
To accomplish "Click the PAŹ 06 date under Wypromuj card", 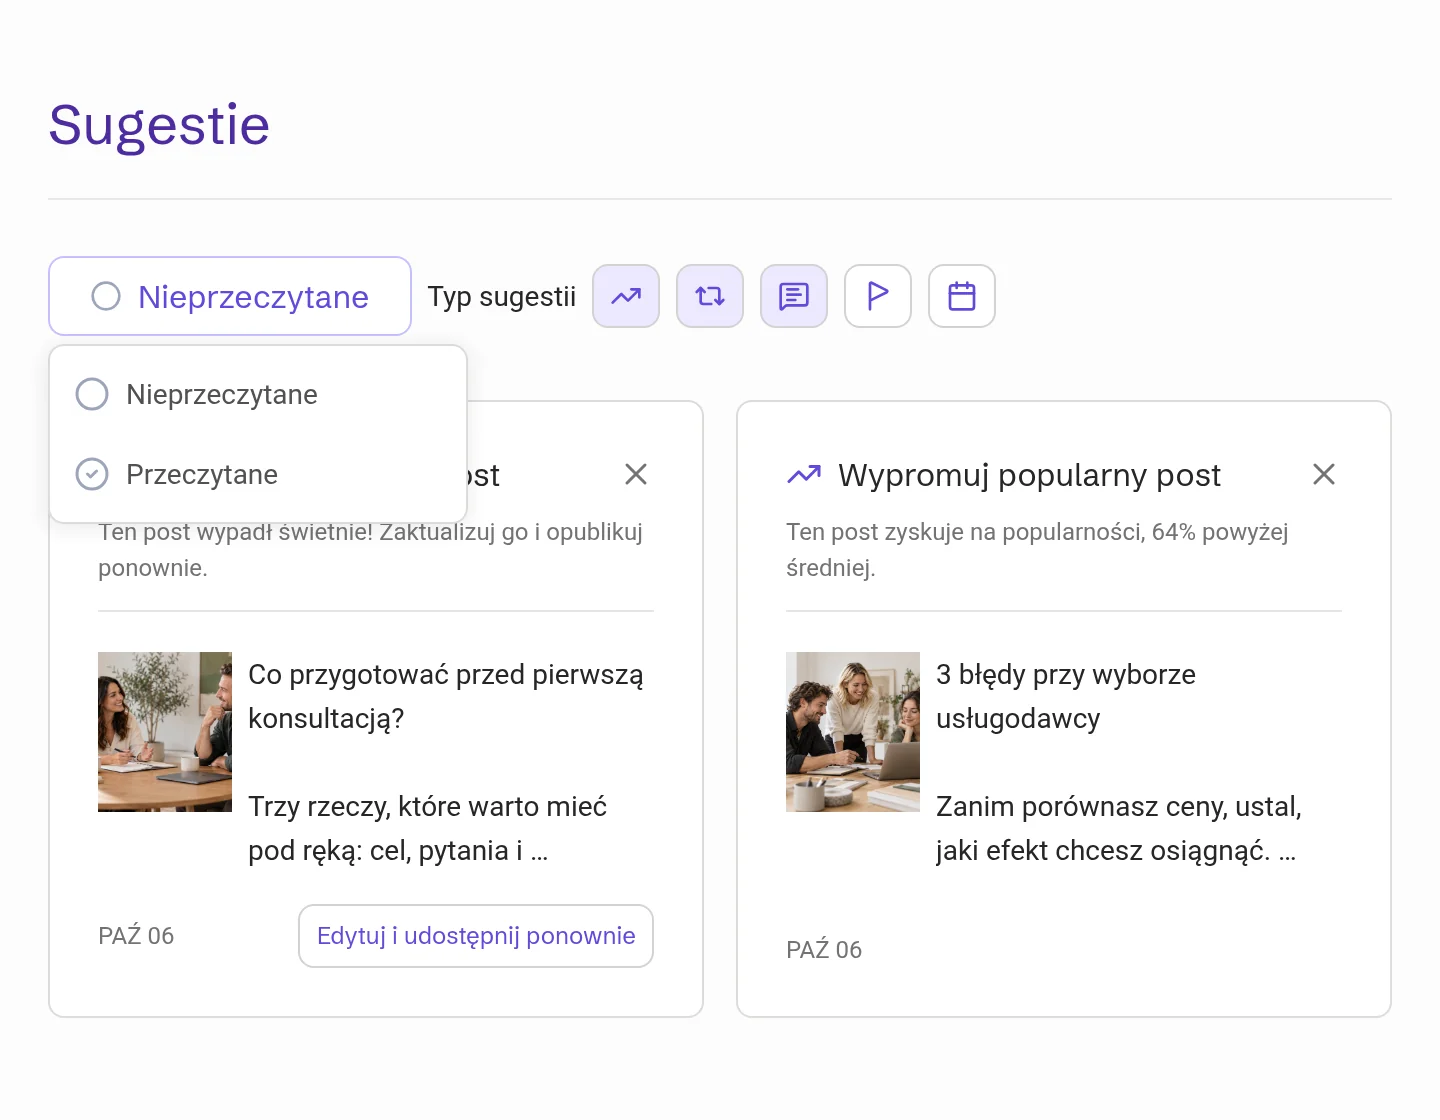I will [x=824, y=950].
